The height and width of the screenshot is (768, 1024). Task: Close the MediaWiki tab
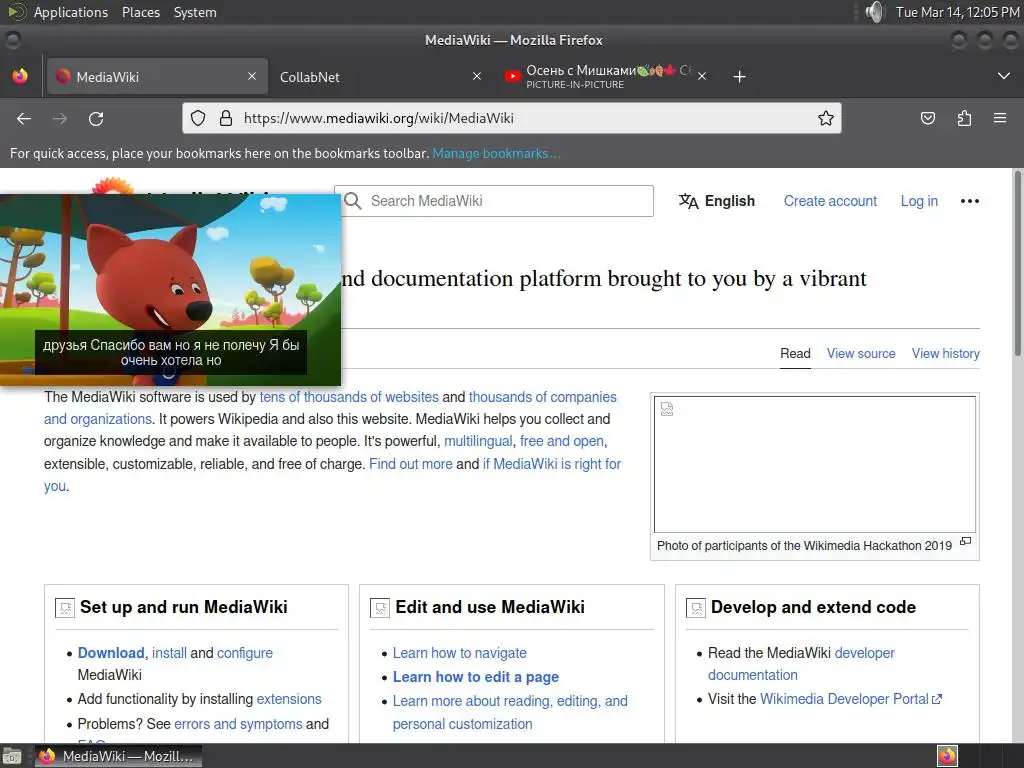click(x=252, y=76)
